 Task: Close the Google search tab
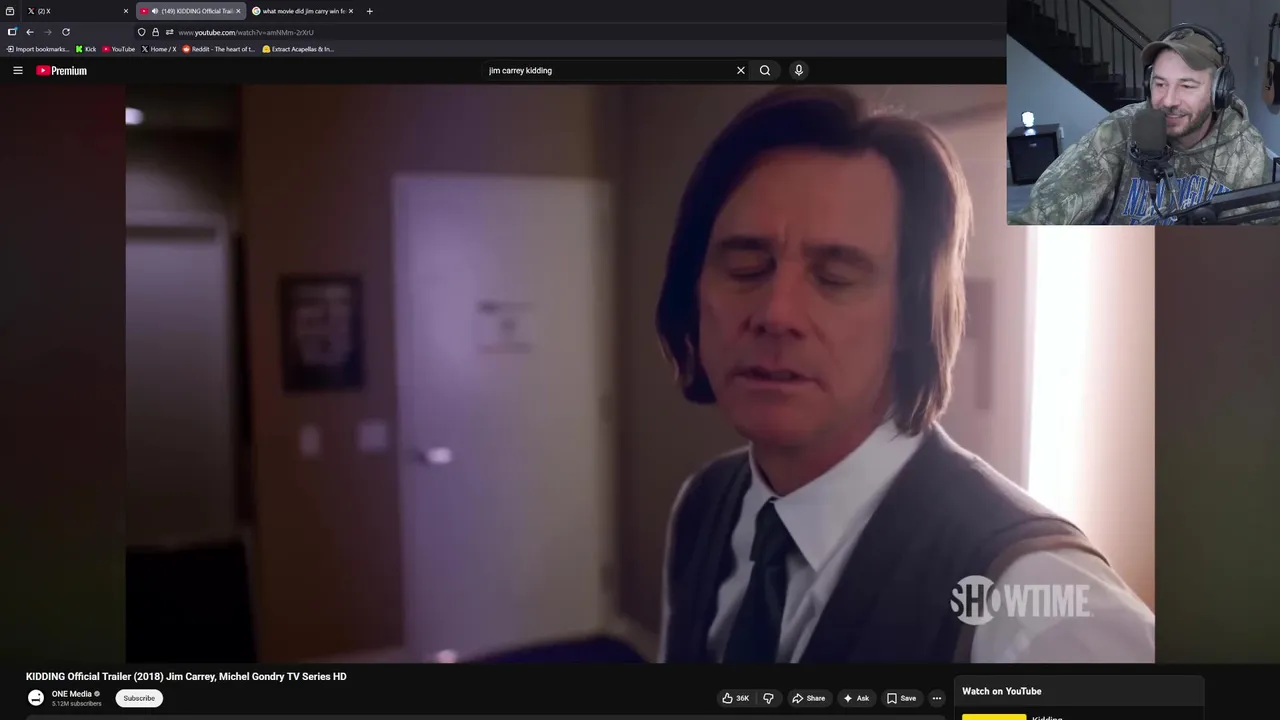coord(351,11)
